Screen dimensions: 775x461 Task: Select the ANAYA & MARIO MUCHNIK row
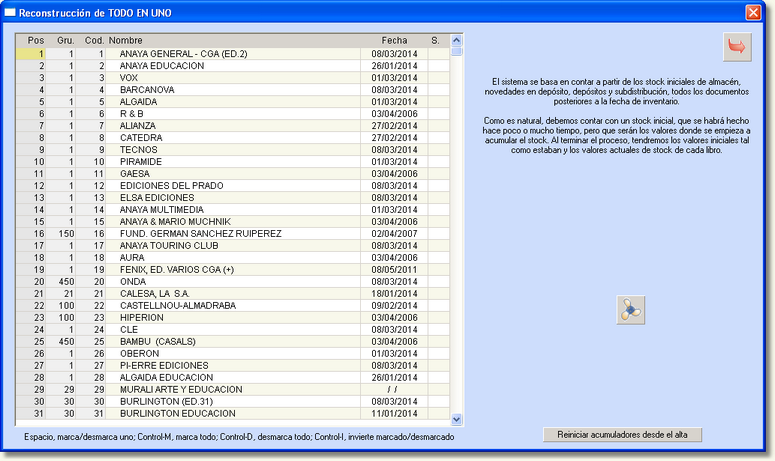coord(233,221)
